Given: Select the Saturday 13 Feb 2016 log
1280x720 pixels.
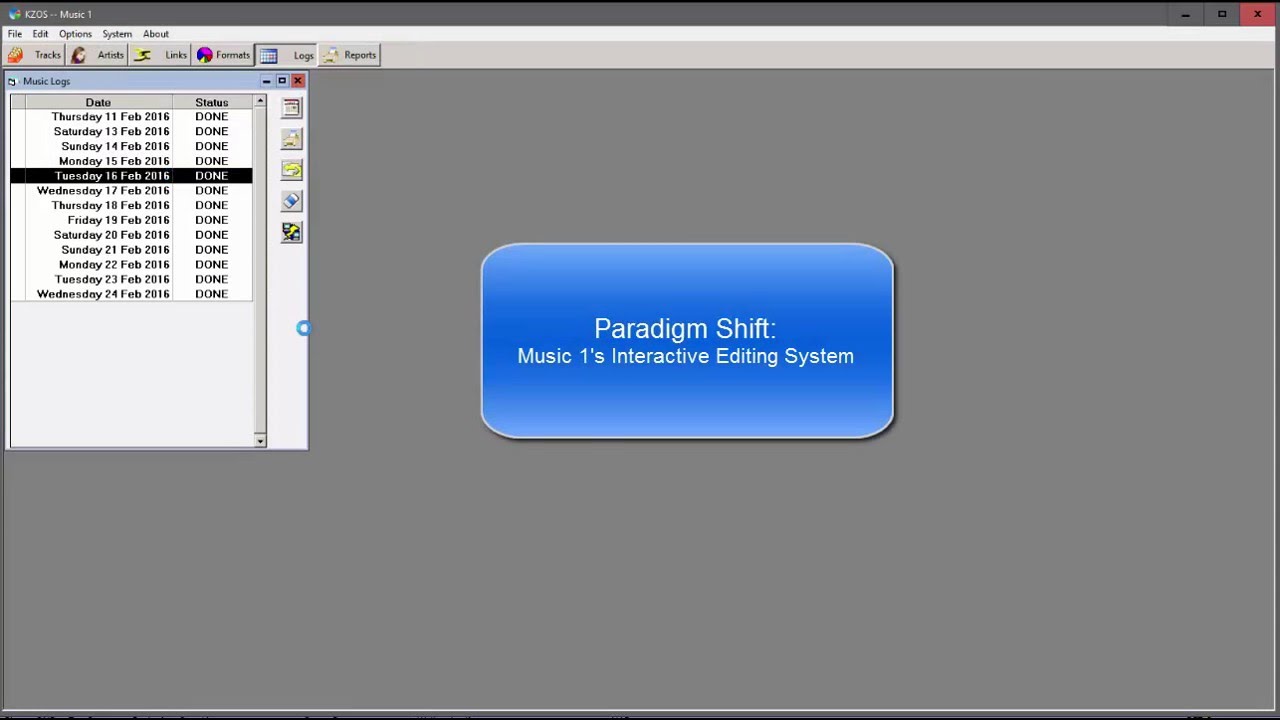Looking at the screenshot, I should [x=131, y=132].
